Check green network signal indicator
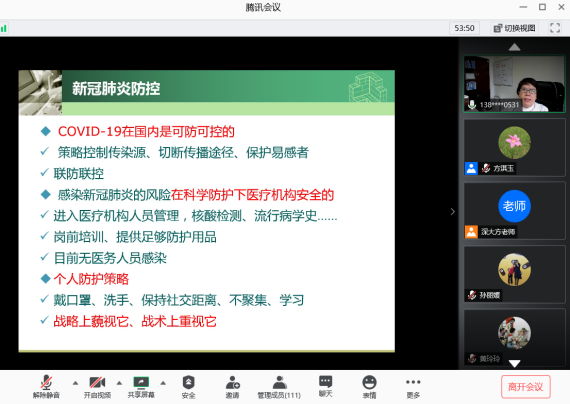The height and width of the screenshot is (404, 570). (x=4, y=28)
